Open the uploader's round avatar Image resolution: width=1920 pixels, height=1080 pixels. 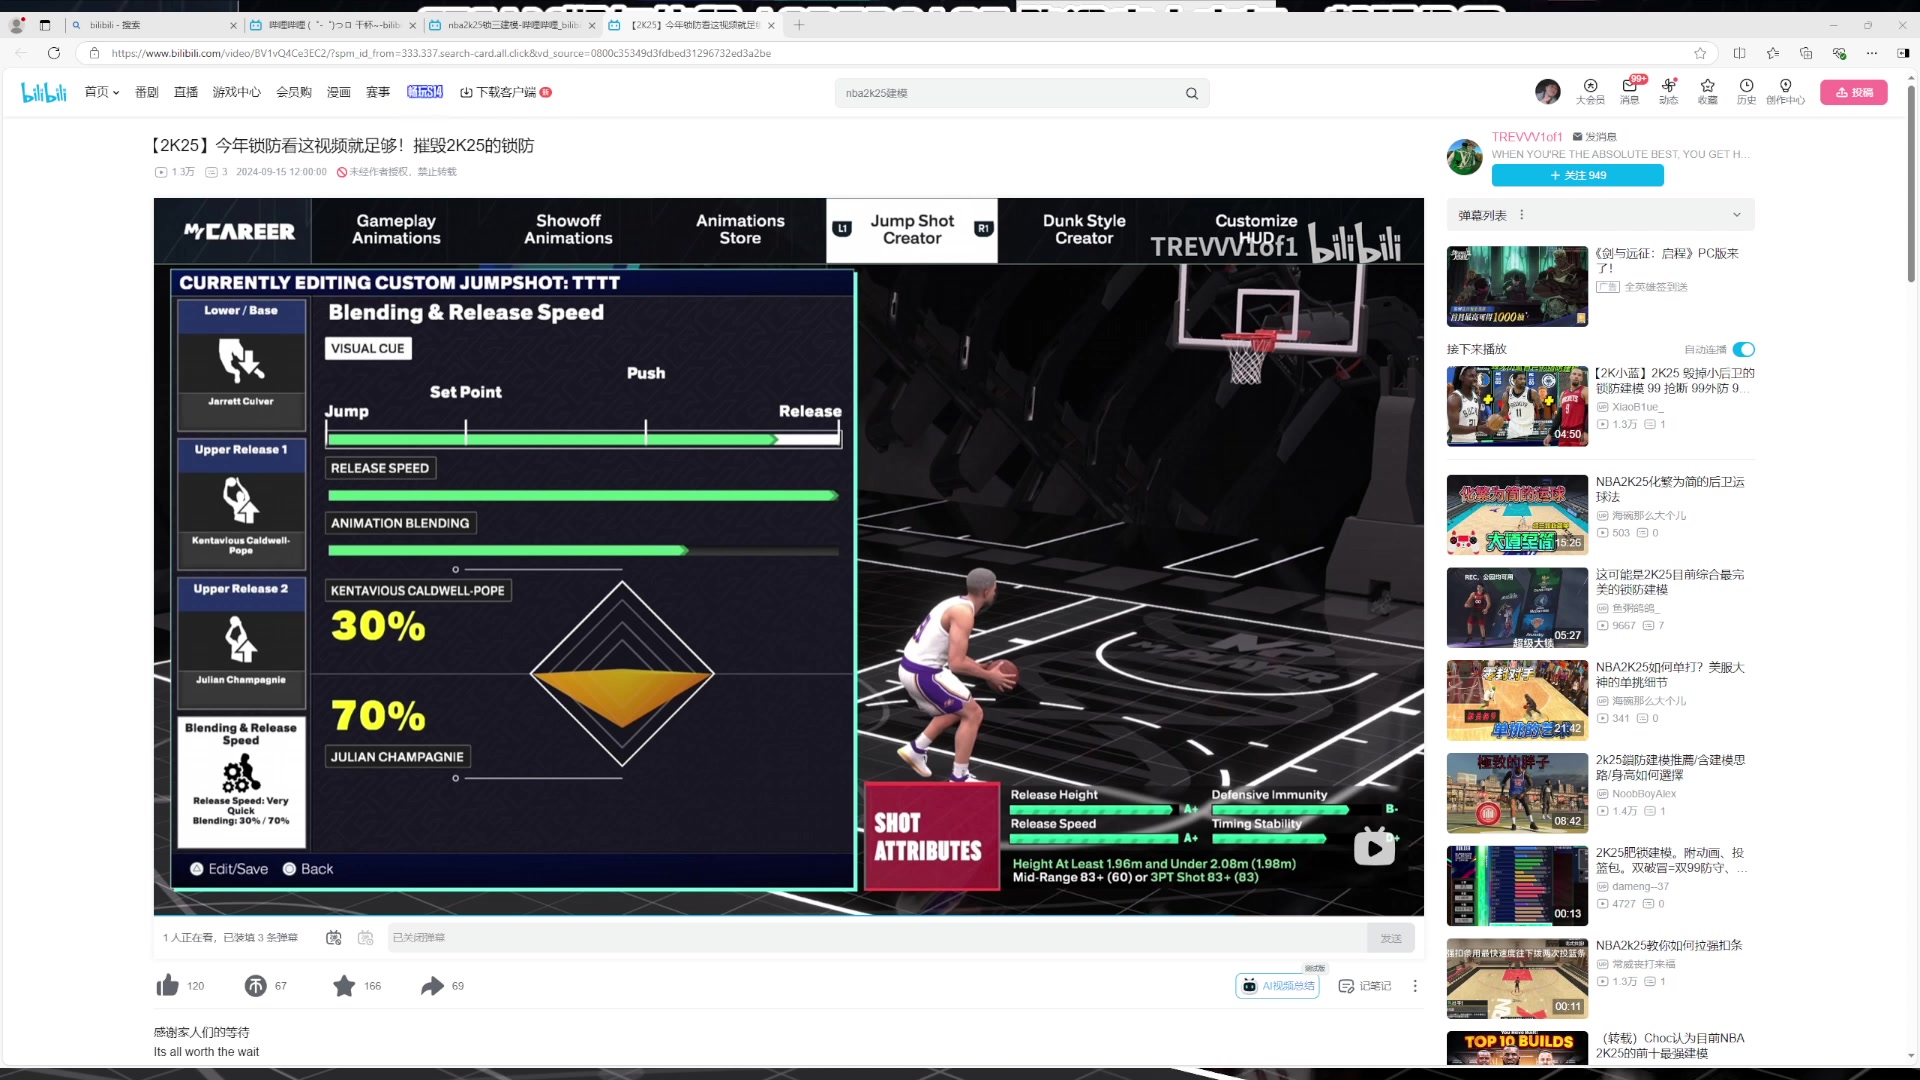(x=1465, y=157)
